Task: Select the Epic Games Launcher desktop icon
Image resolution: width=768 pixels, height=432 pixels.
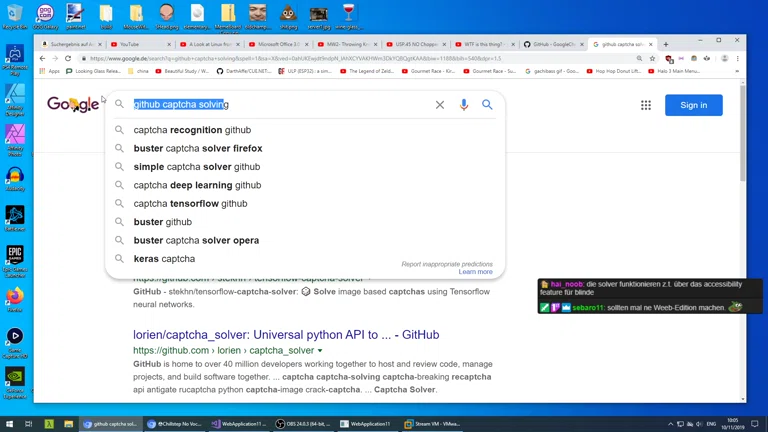Action: 15,261
